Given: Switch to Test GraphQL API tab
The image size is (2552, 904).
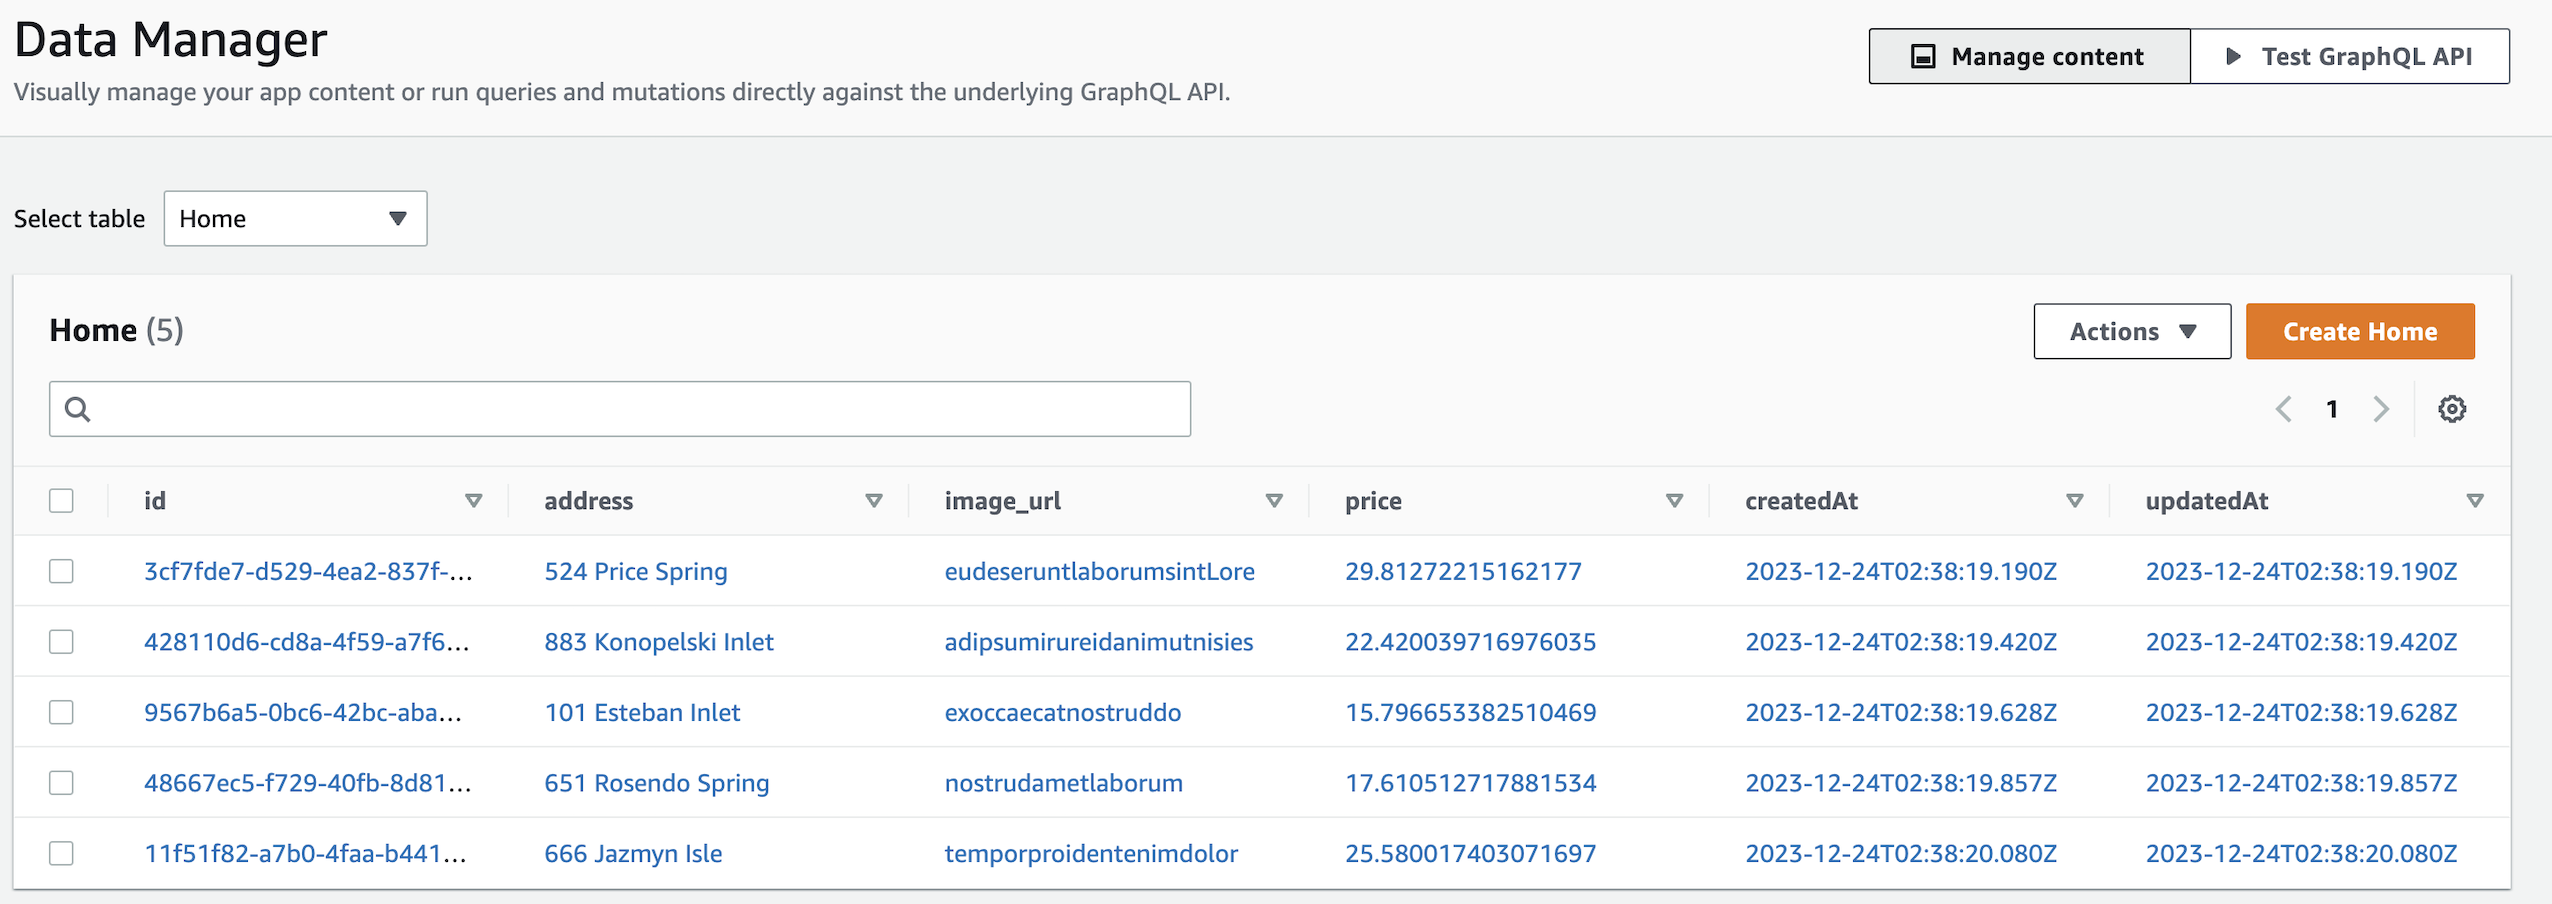Looking at the screenshot, I should click(2349, 56).
